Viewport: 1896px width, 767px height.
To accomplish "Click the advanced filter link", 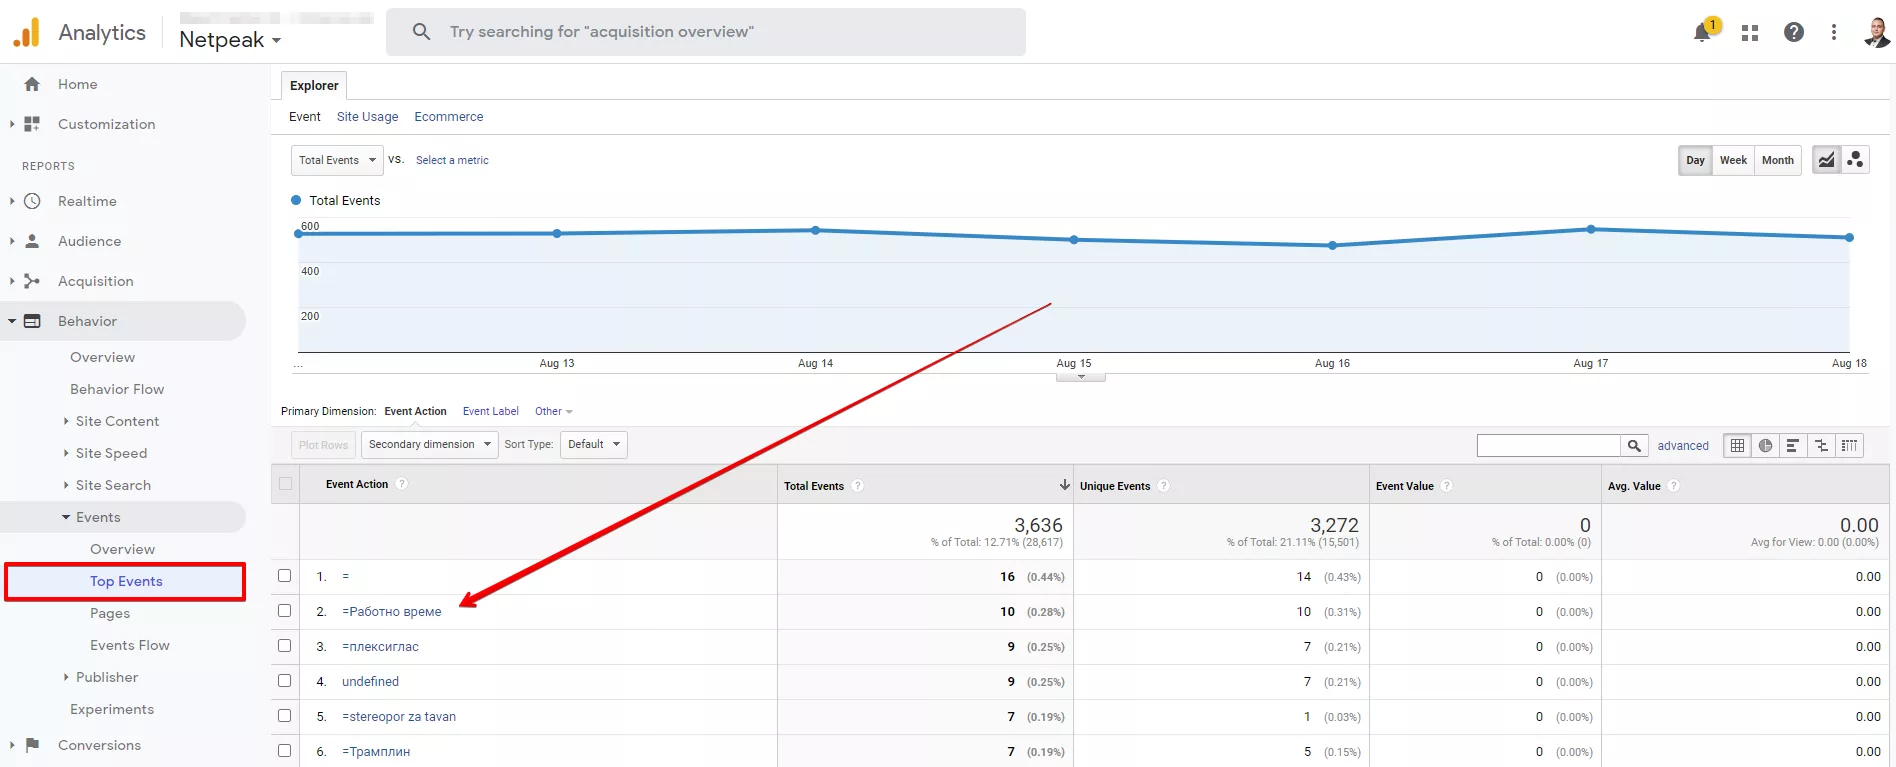I will (x=1683, y=446).
